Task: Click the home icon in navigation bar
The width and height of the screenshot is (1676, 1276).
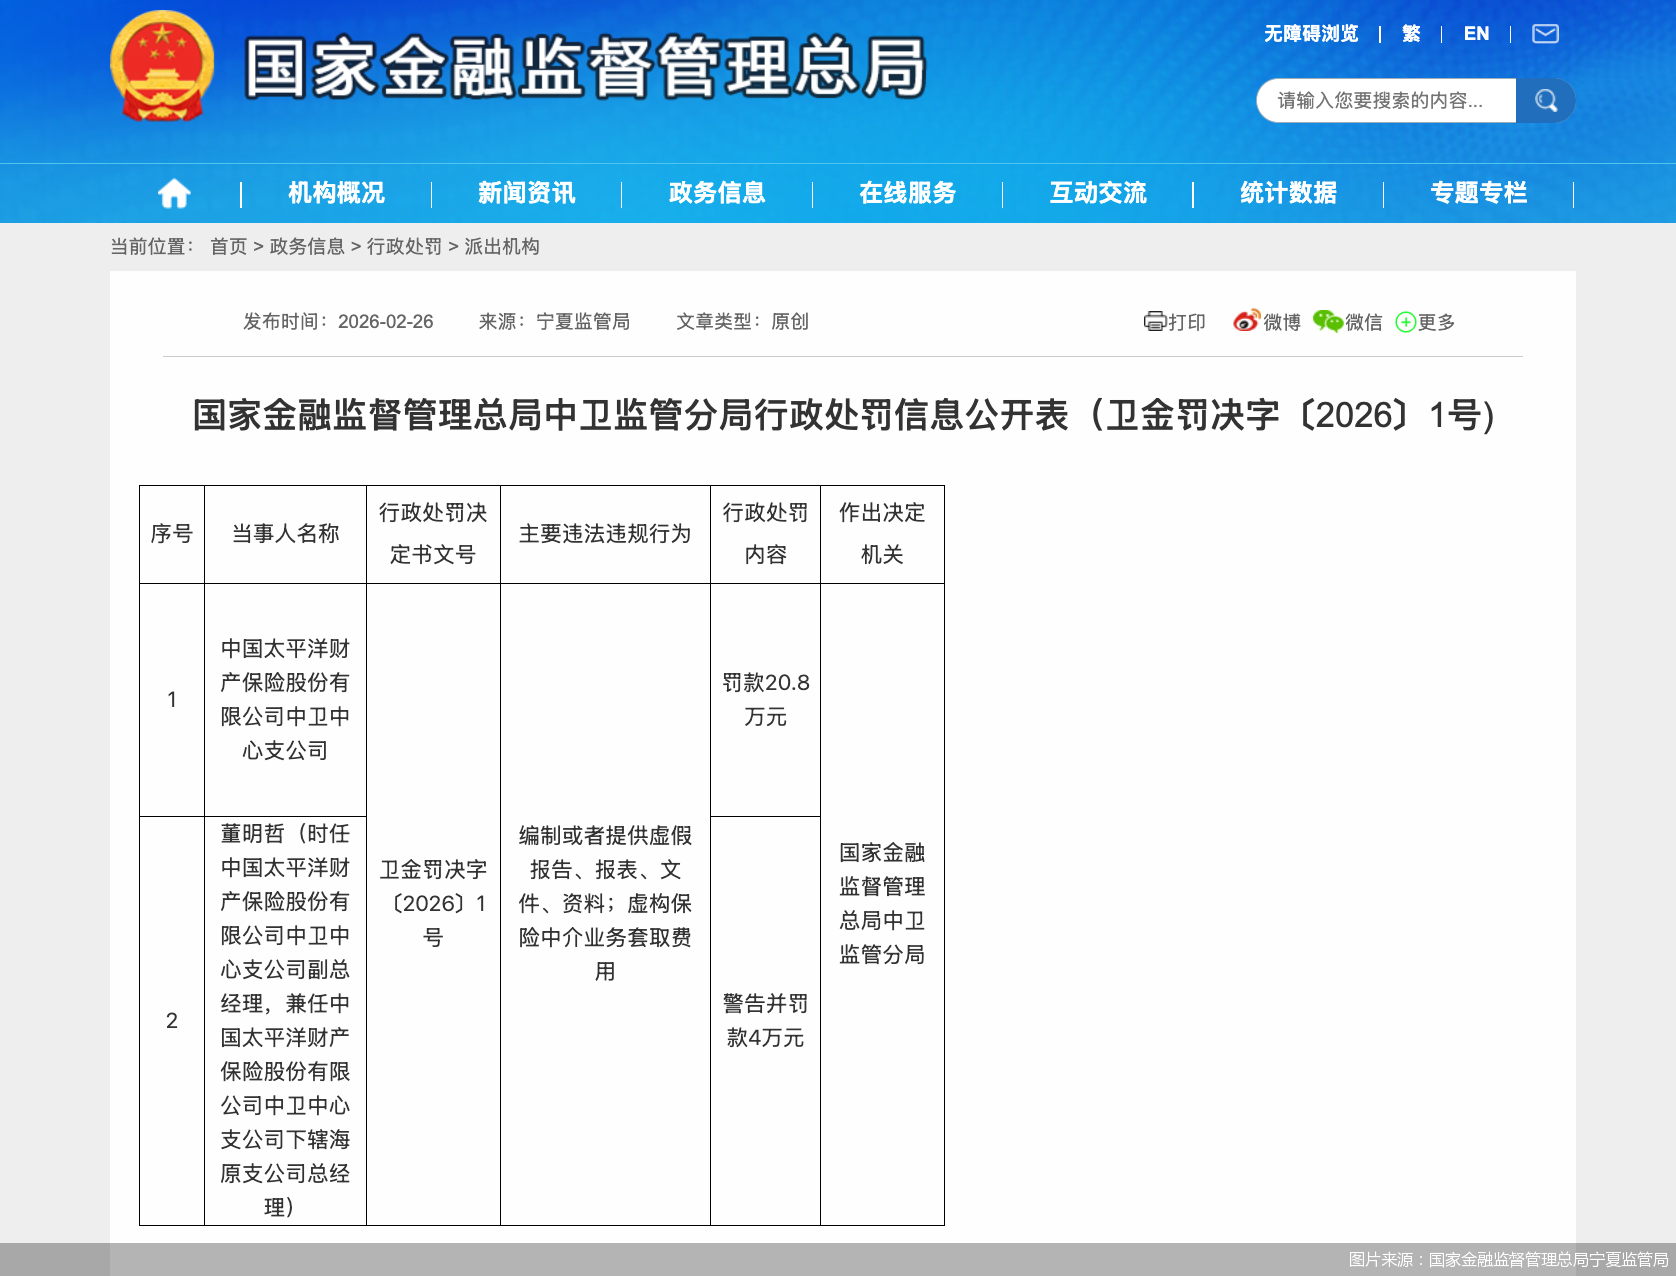Action: (x=174, y=193)
